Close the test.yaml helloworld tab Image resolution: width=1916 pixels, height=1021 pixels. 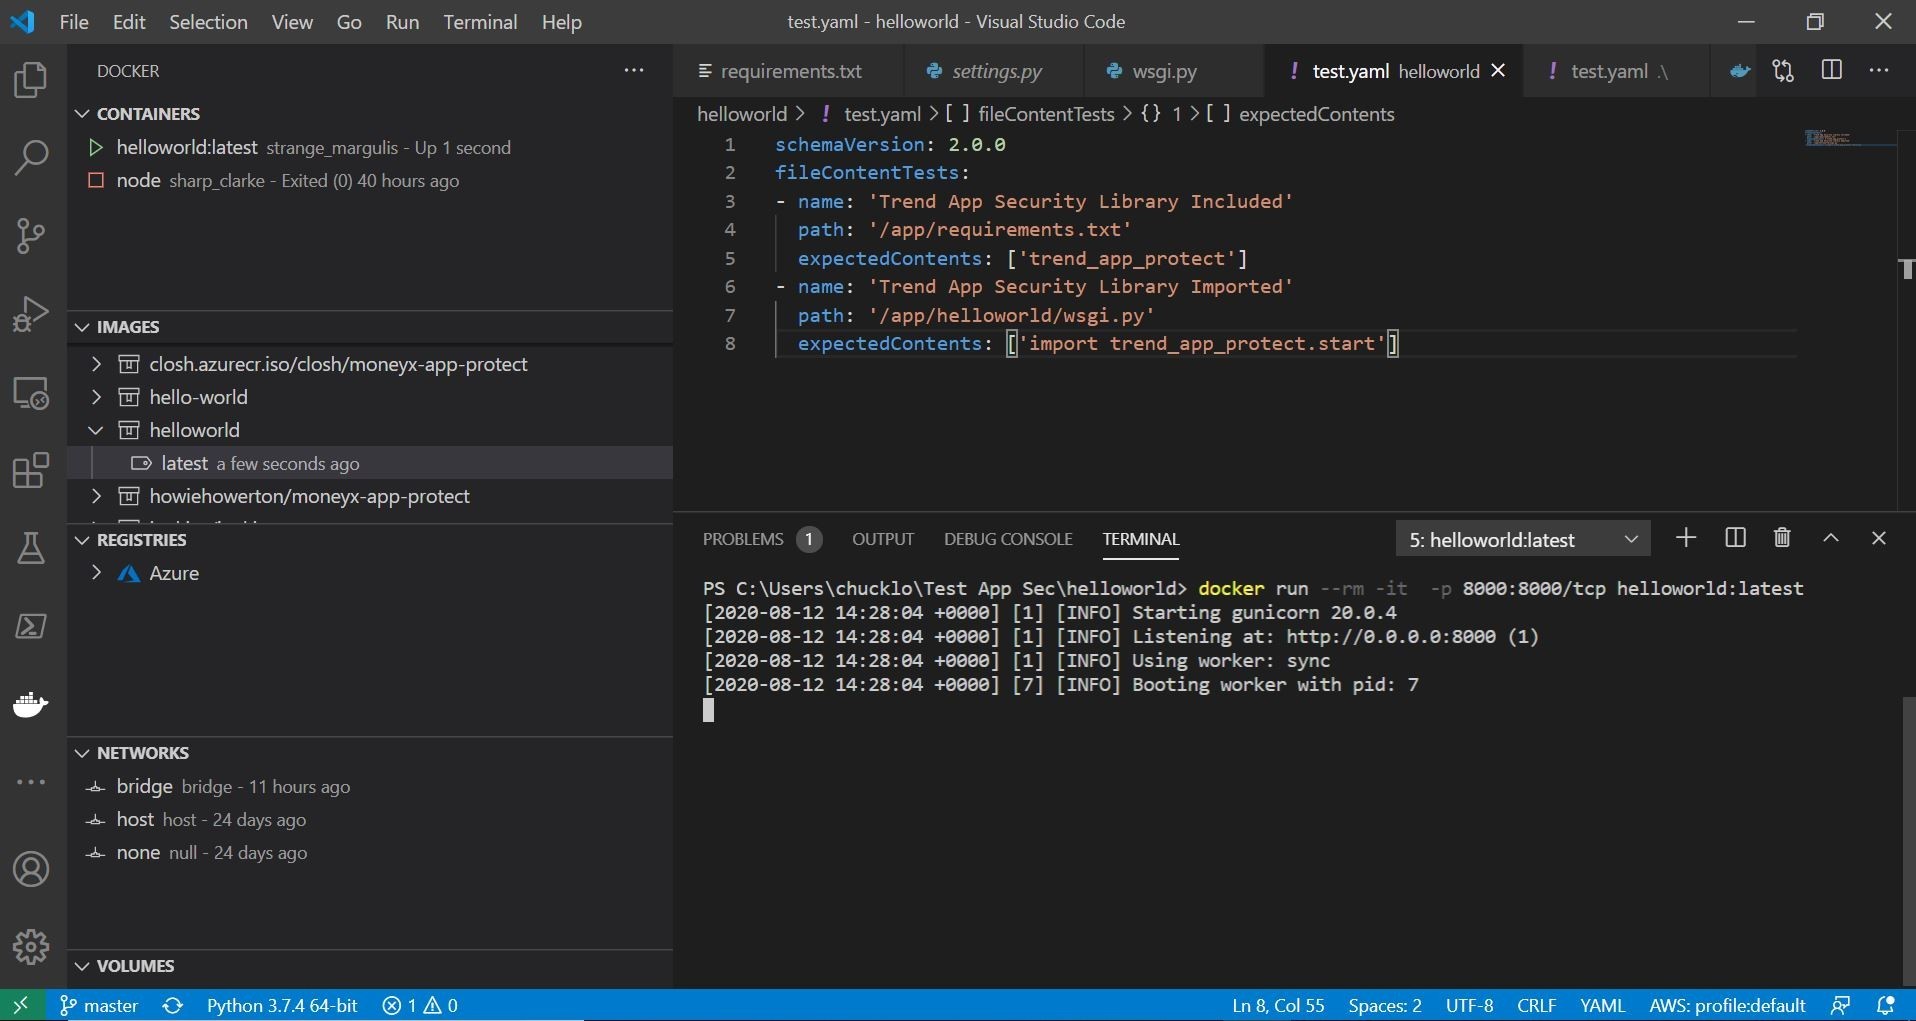coord(1498,71)
